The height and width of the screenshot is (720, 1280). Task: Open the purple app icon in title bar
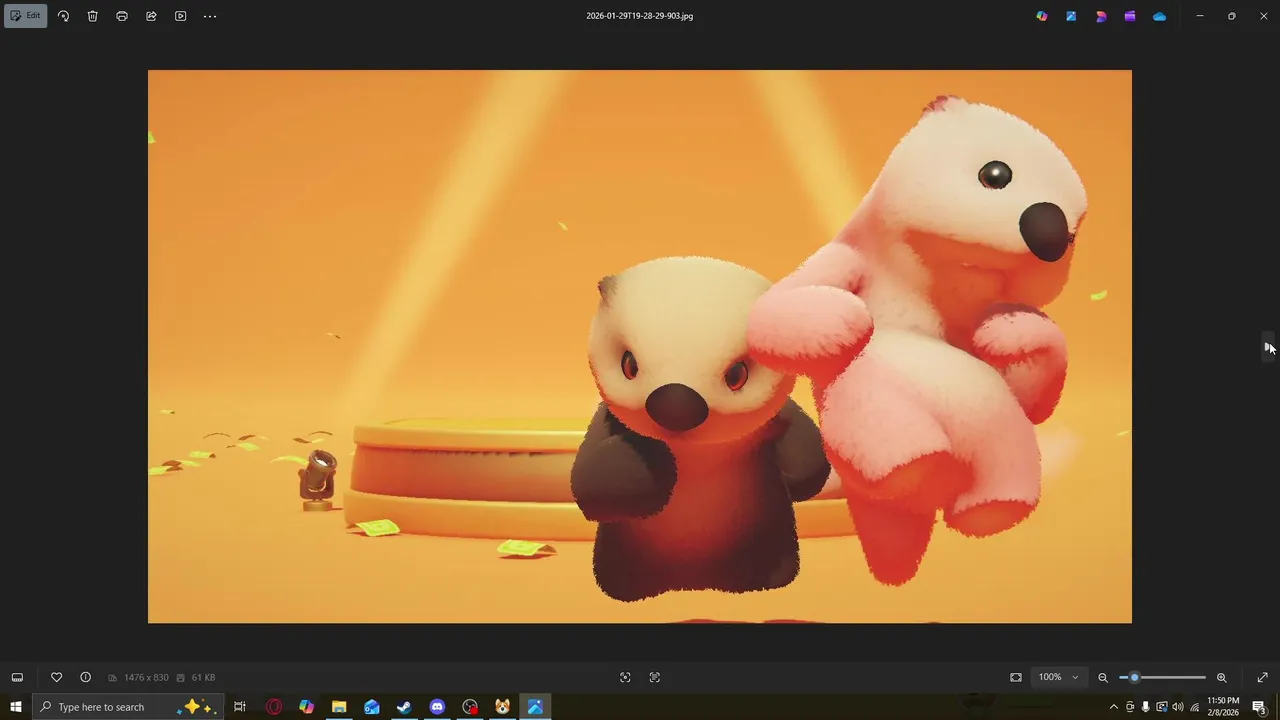tap(1130, 16)
